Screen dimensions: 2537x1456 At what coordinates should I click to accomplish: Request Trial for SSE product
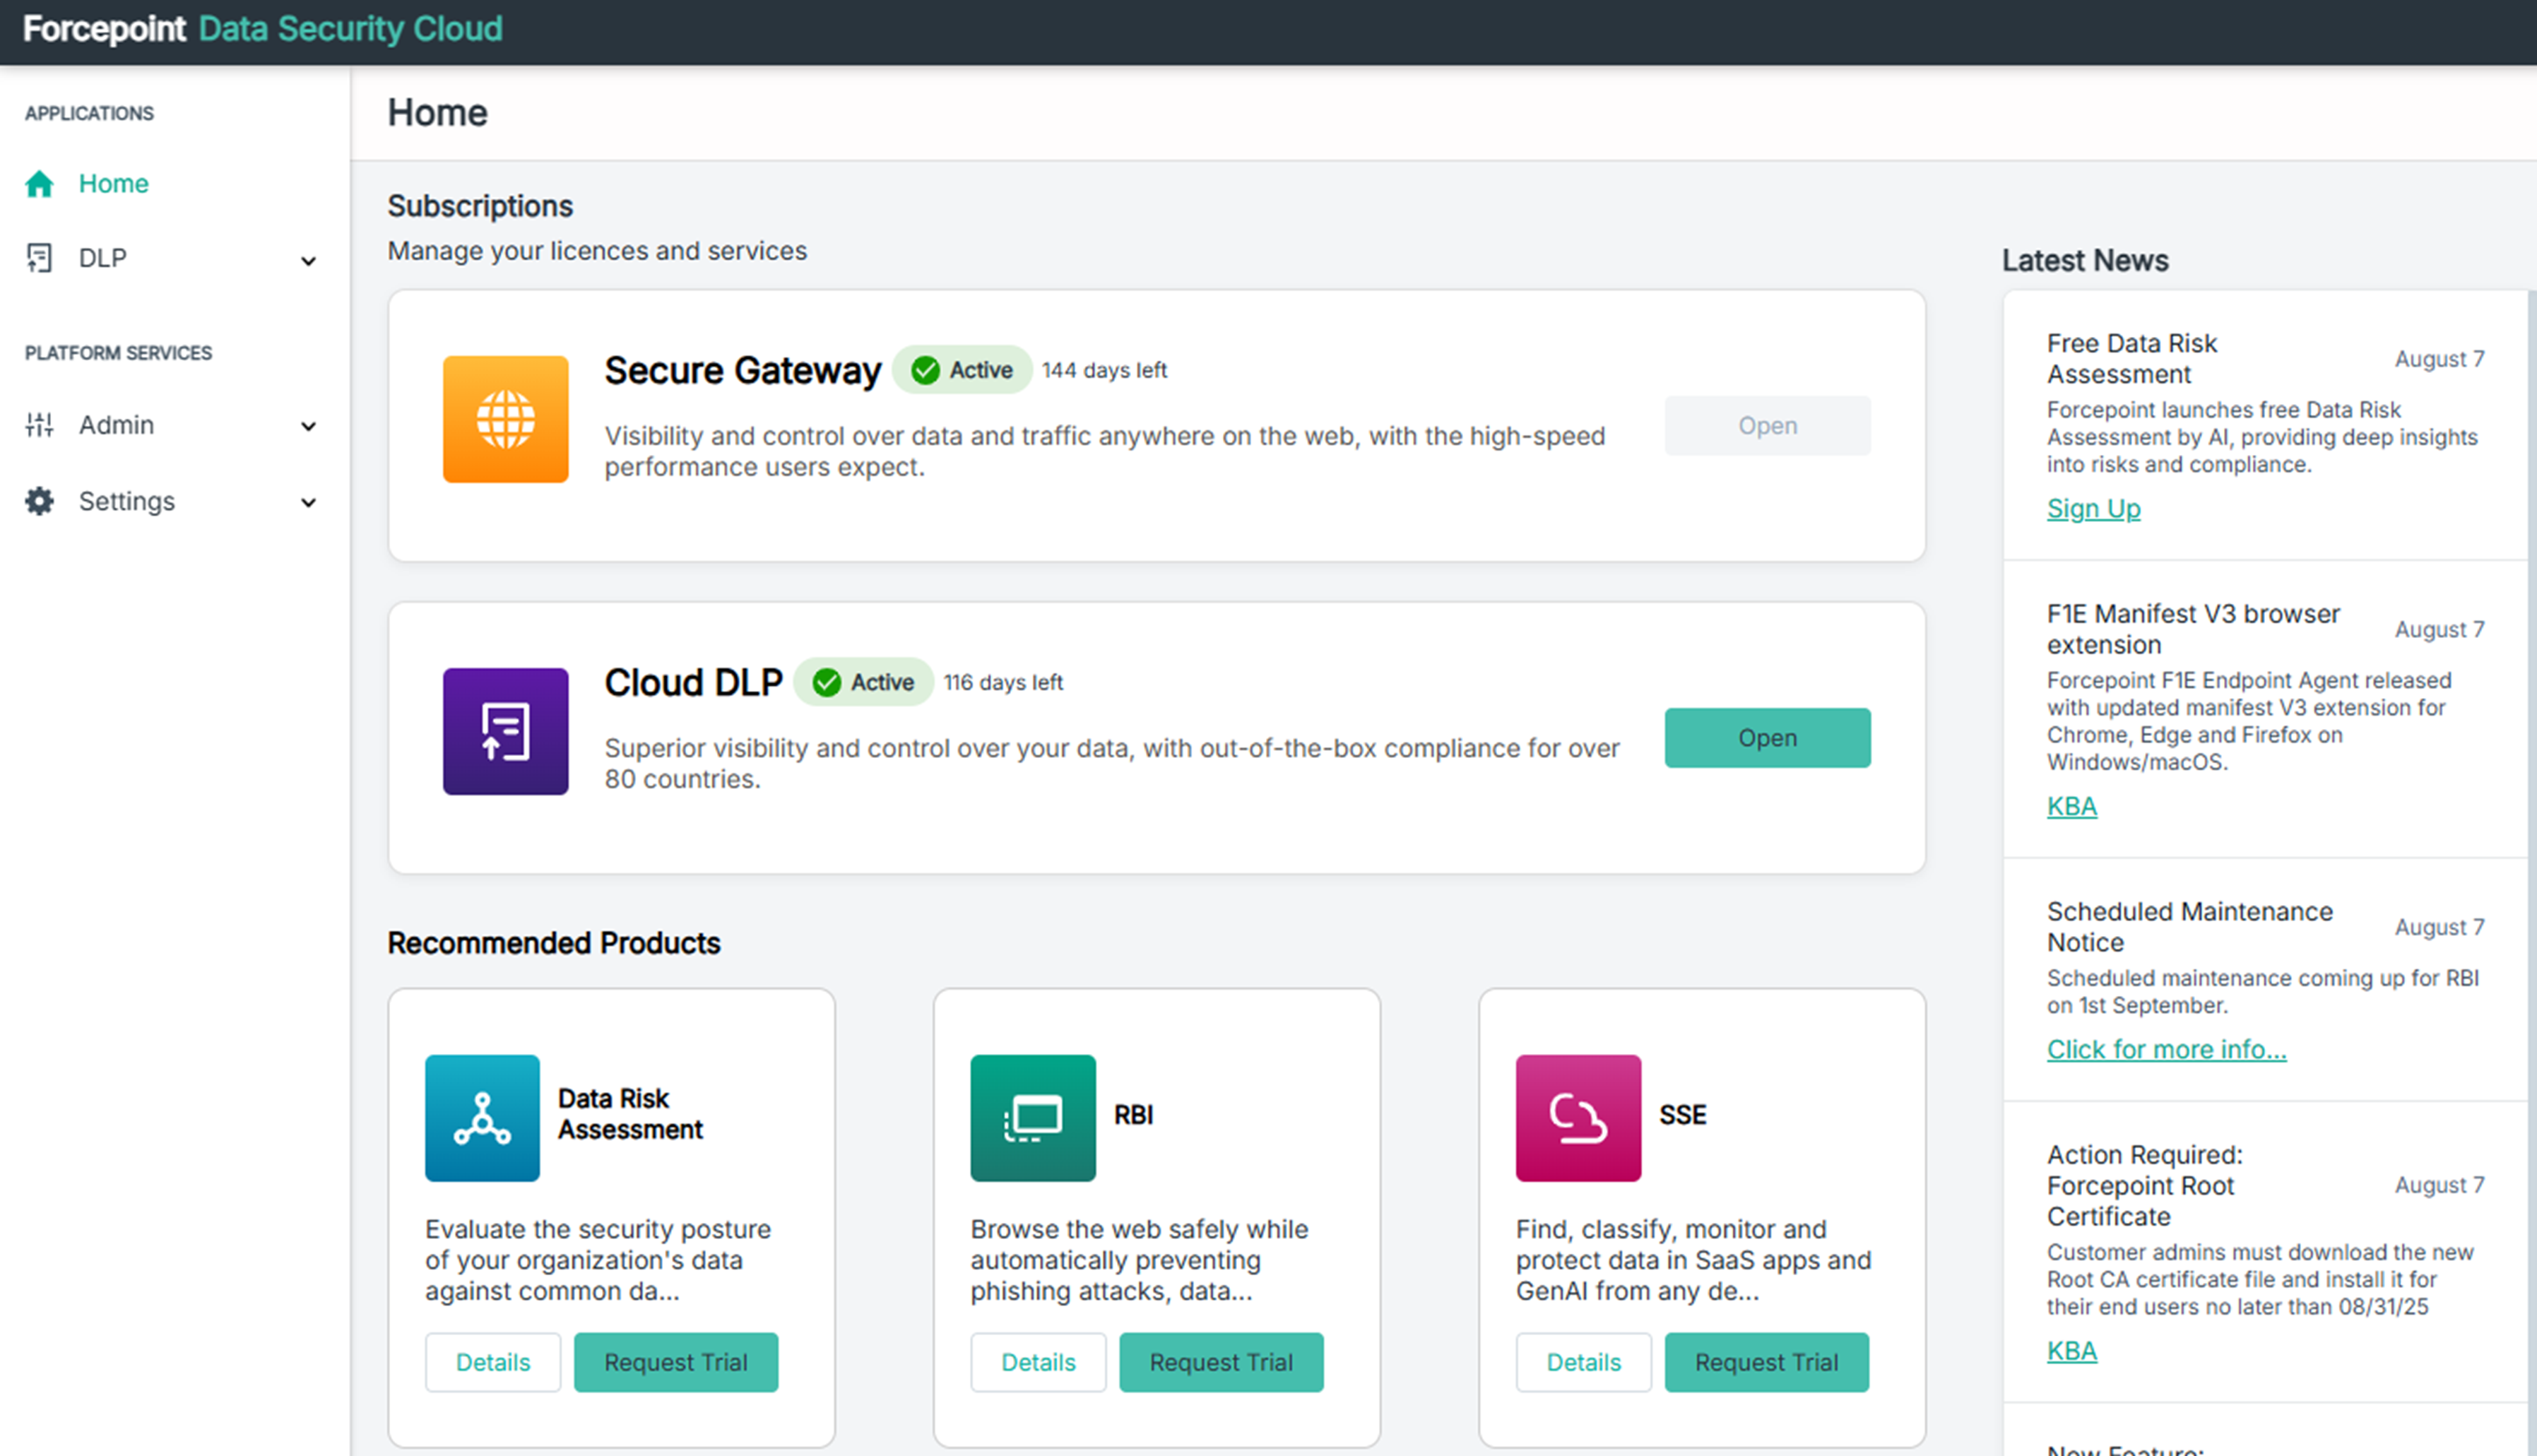[x=1765, y=1362]
